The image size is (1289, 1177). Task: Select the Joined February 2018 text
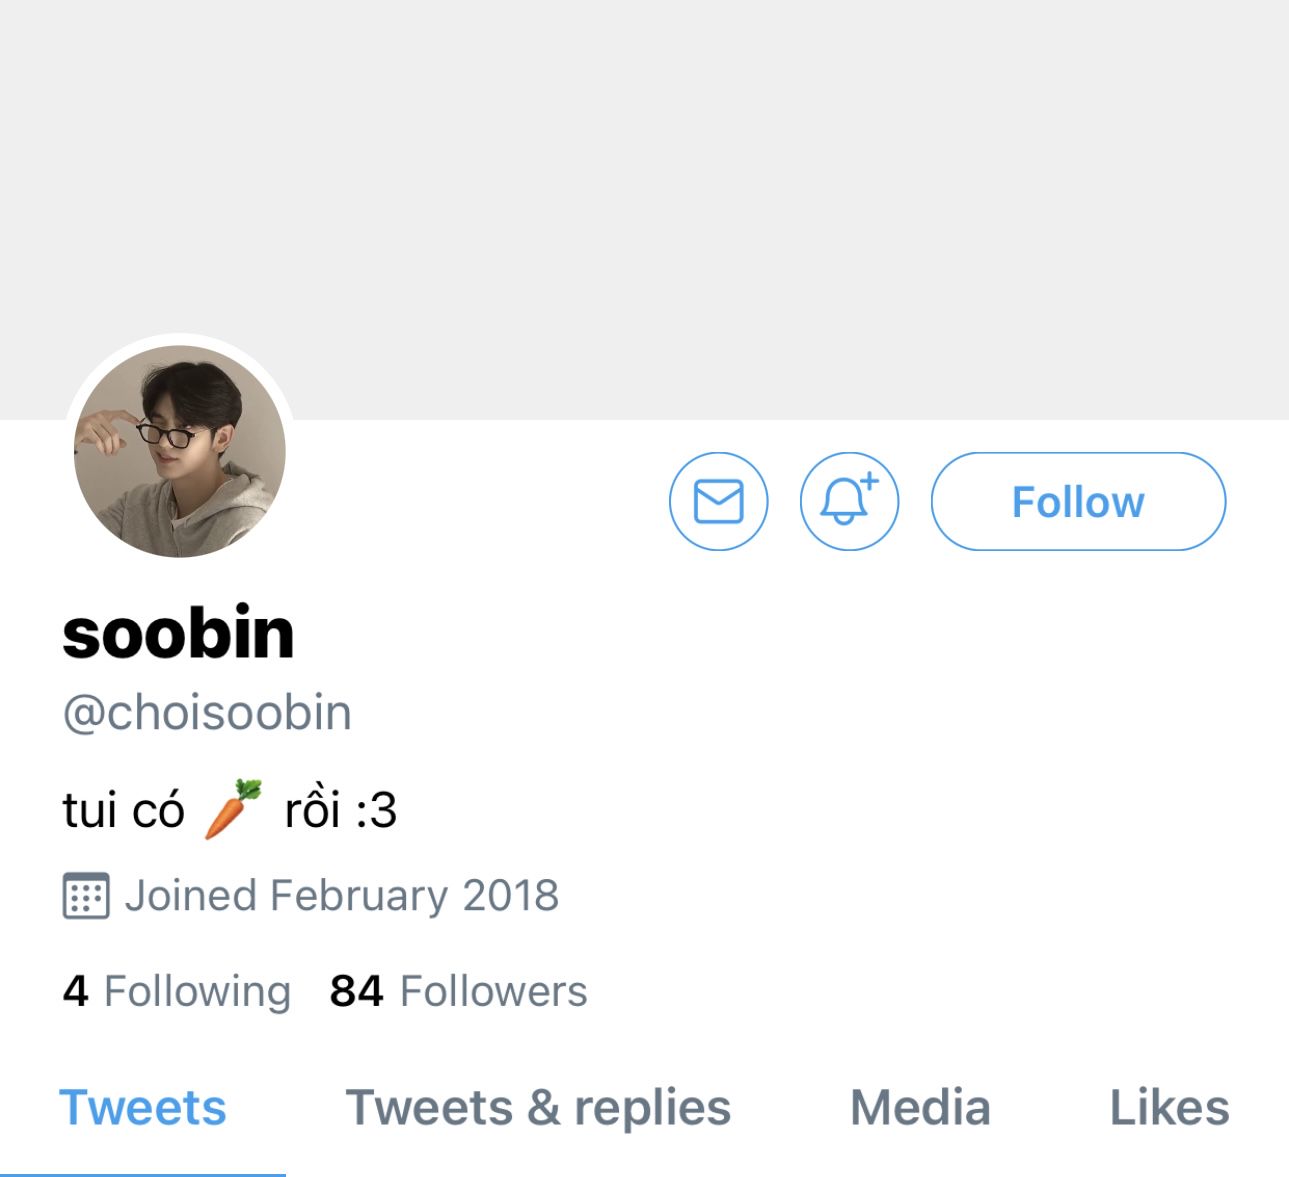point(341,895)
